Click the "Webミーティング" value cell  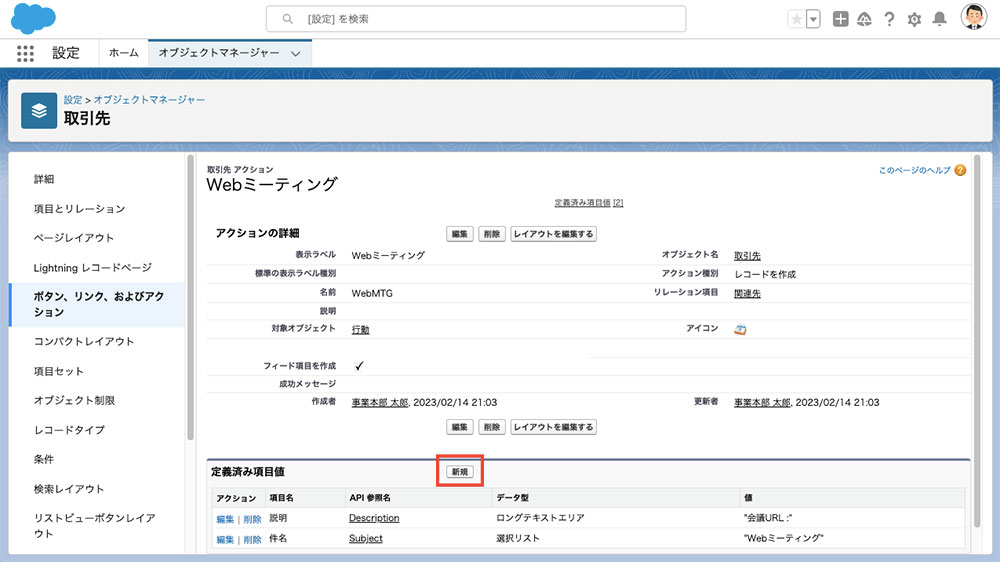click(783, 538)
